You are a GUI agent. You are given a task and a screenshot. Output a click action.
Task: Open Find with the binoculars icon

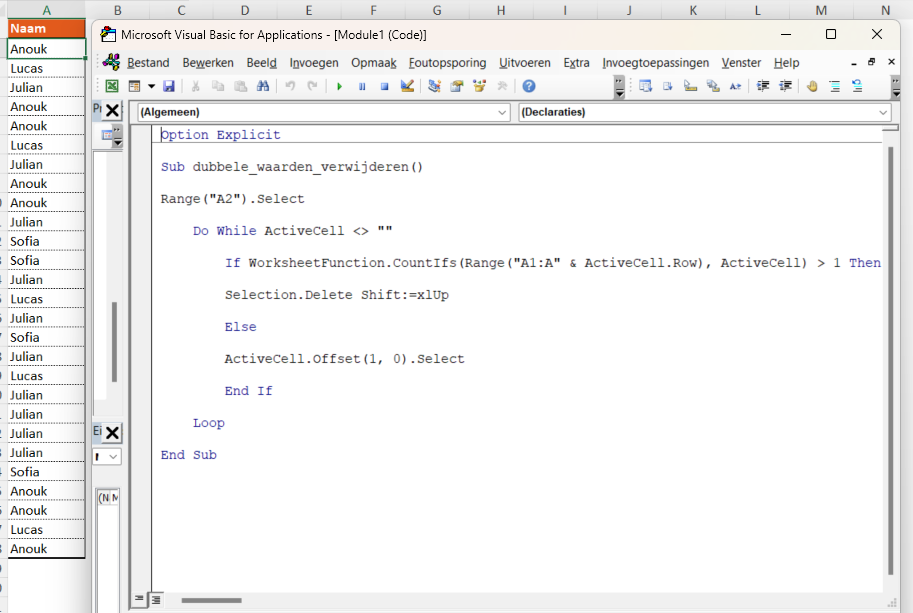click(263, 86)
